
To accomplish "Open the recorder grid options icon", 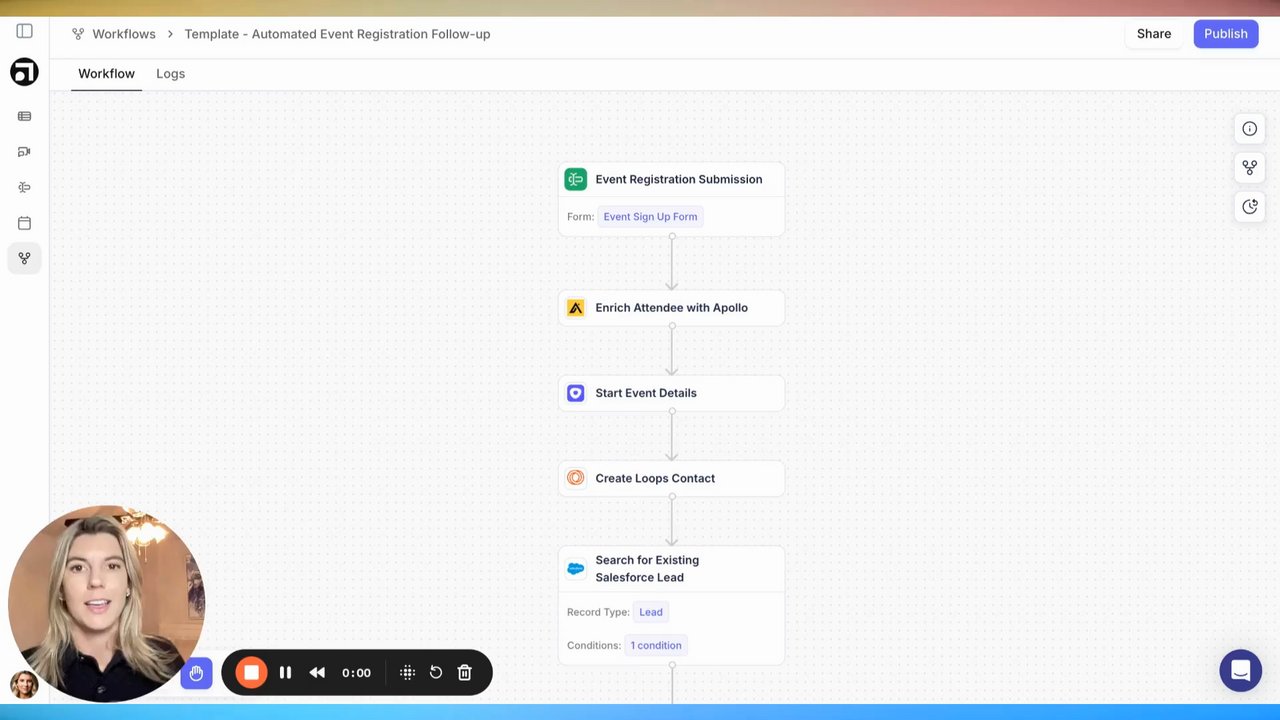I will [x=407, y=673].
